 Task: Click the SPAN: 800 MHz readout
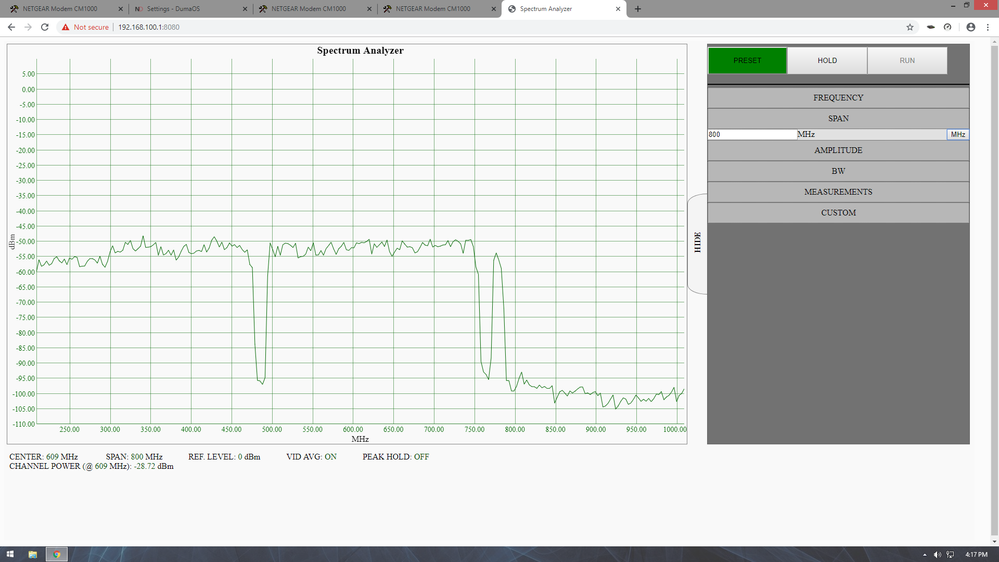[x=134, y=457]
